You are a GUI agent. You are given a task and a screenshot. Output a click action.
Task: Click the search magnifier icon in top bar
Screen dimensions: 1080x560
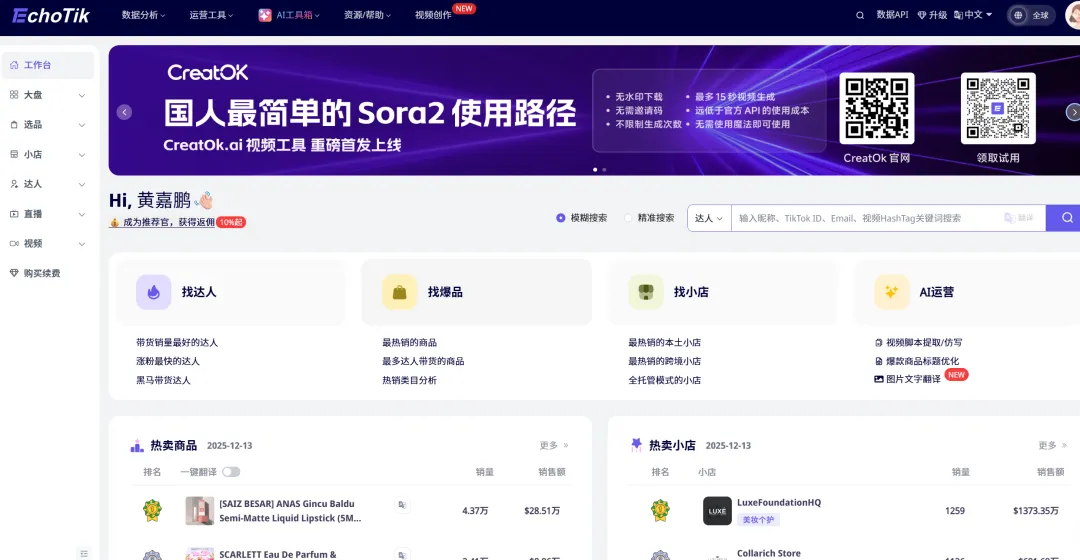point(860,15)
